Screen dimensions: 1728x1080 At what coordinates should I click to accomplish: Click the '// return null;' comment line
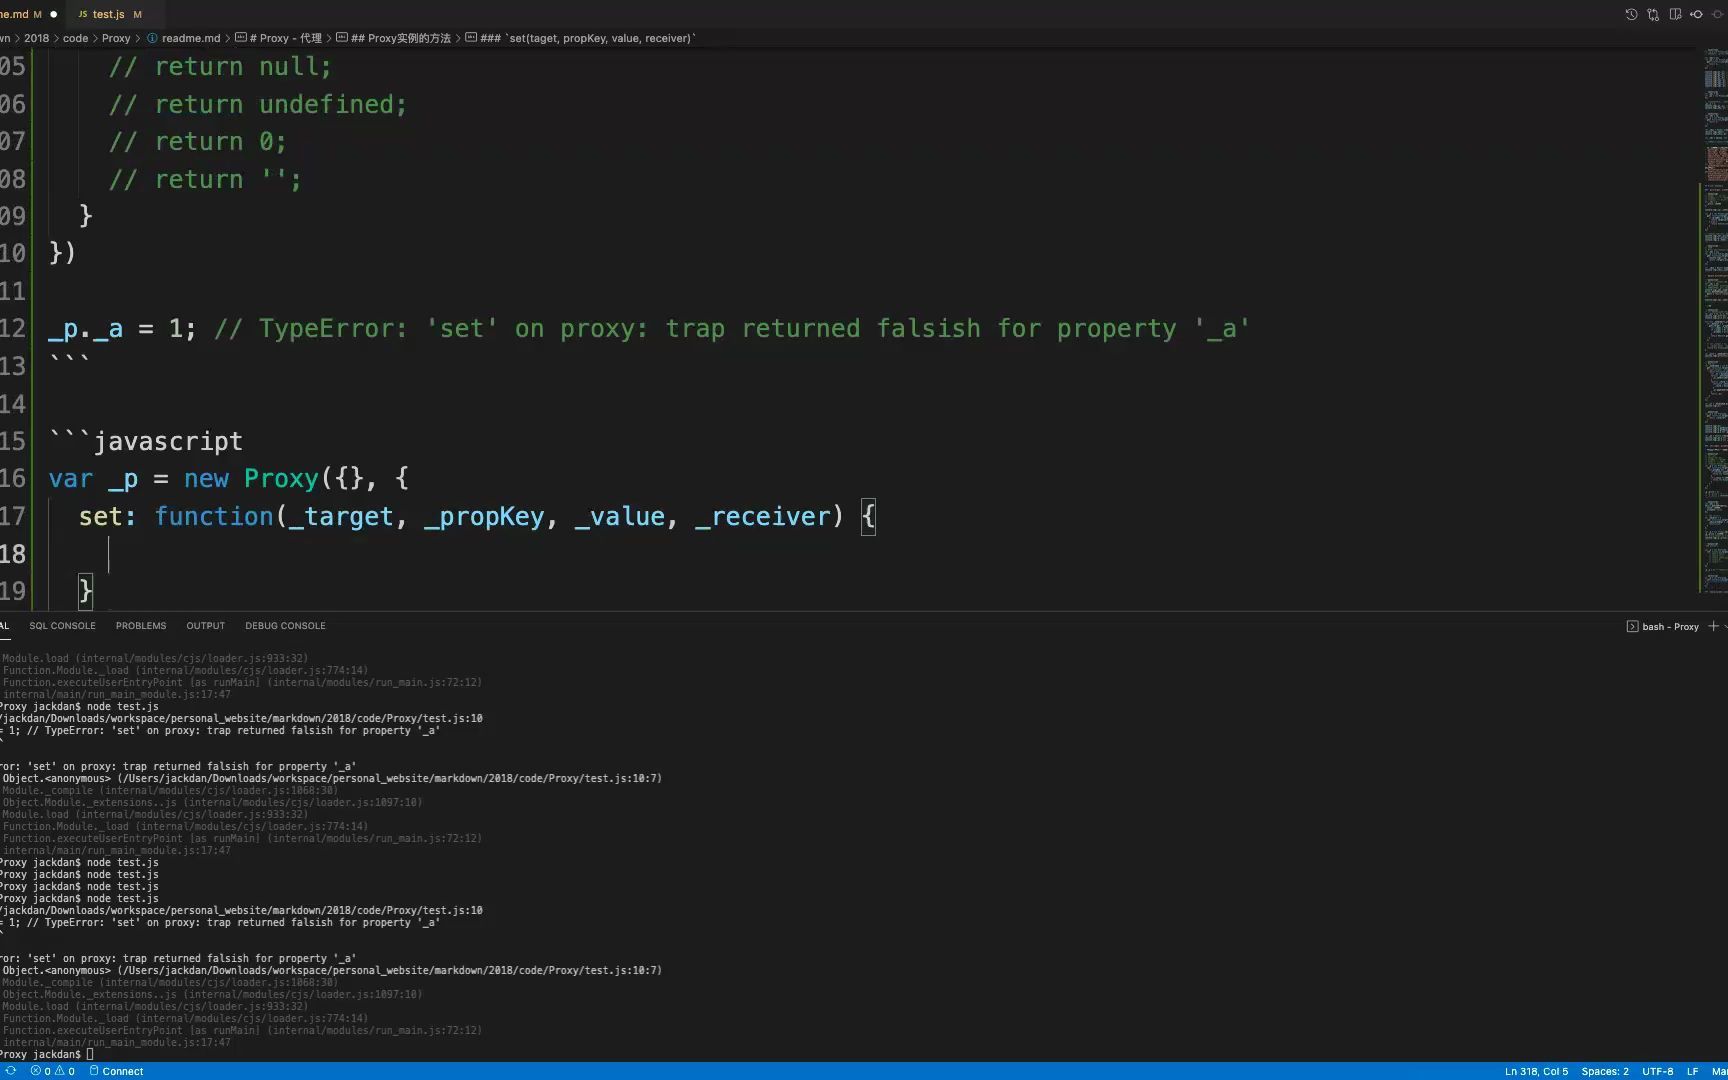[220, 67]
